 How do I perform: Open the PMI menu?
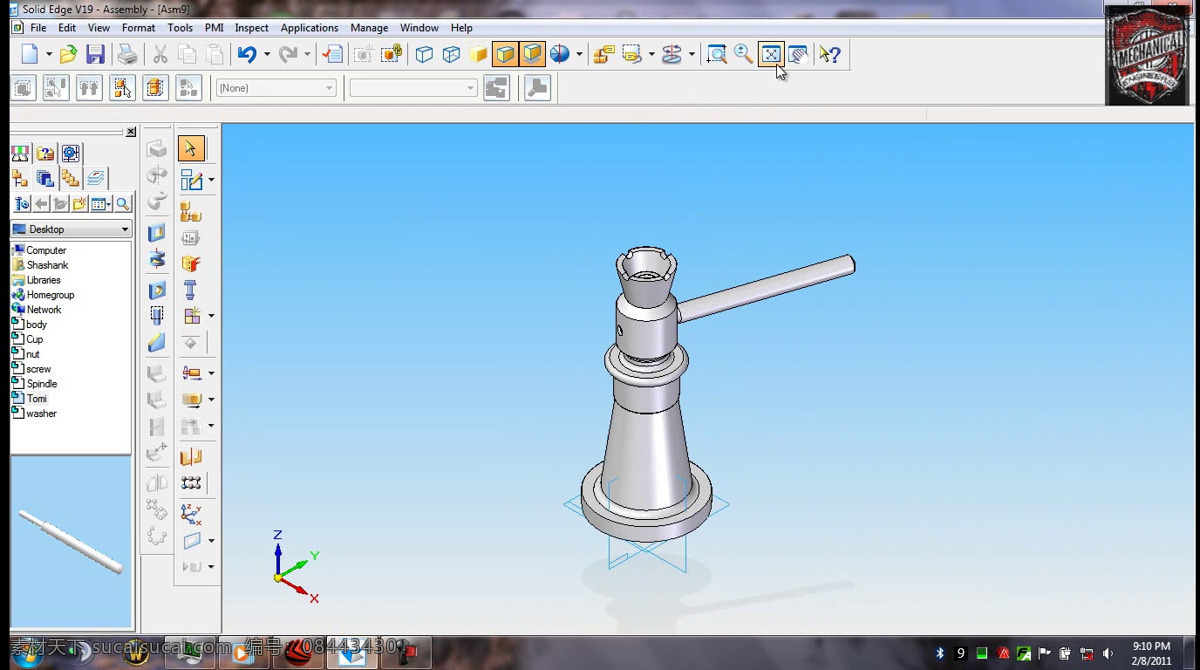pos(214,28)
